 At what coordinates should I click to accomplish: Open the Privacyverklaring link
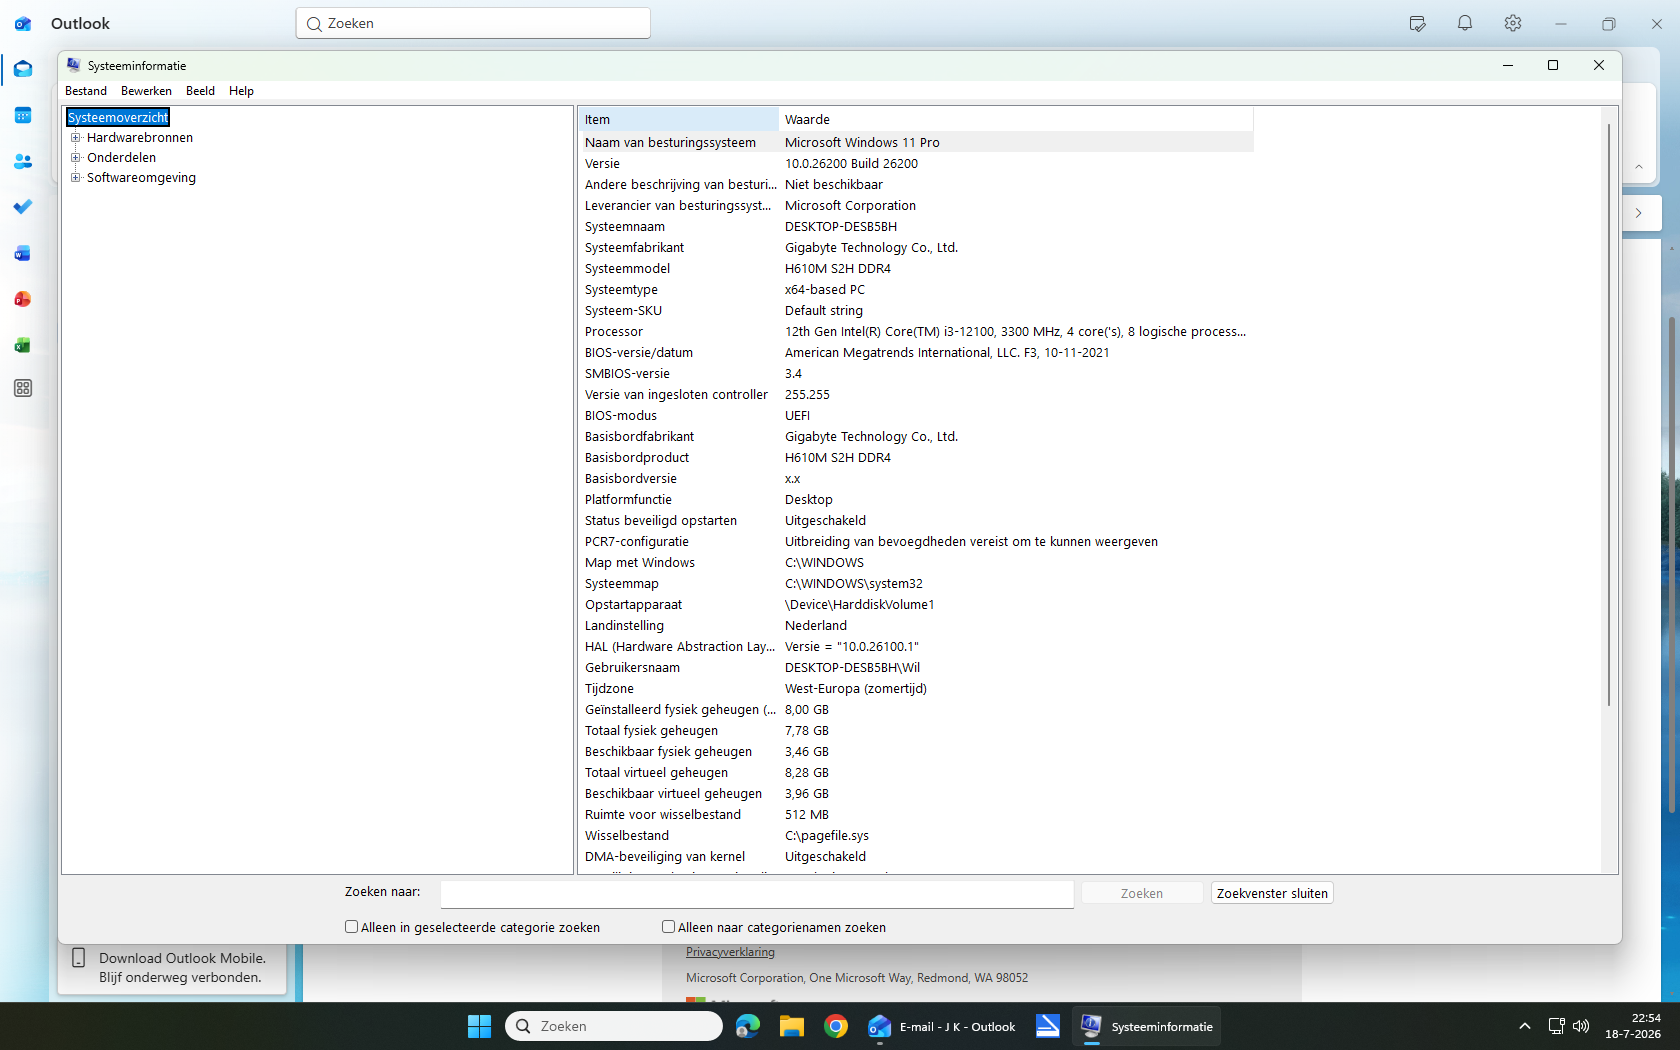[x=730, y=952]
